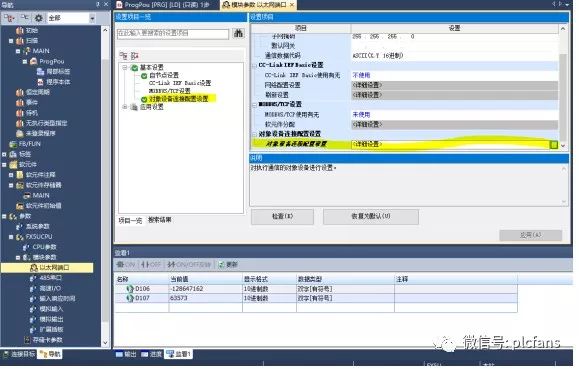This screenshot has width=579, height=369.
Task: Select 未登录程序 folder in navigation
Action: (41, 133)
